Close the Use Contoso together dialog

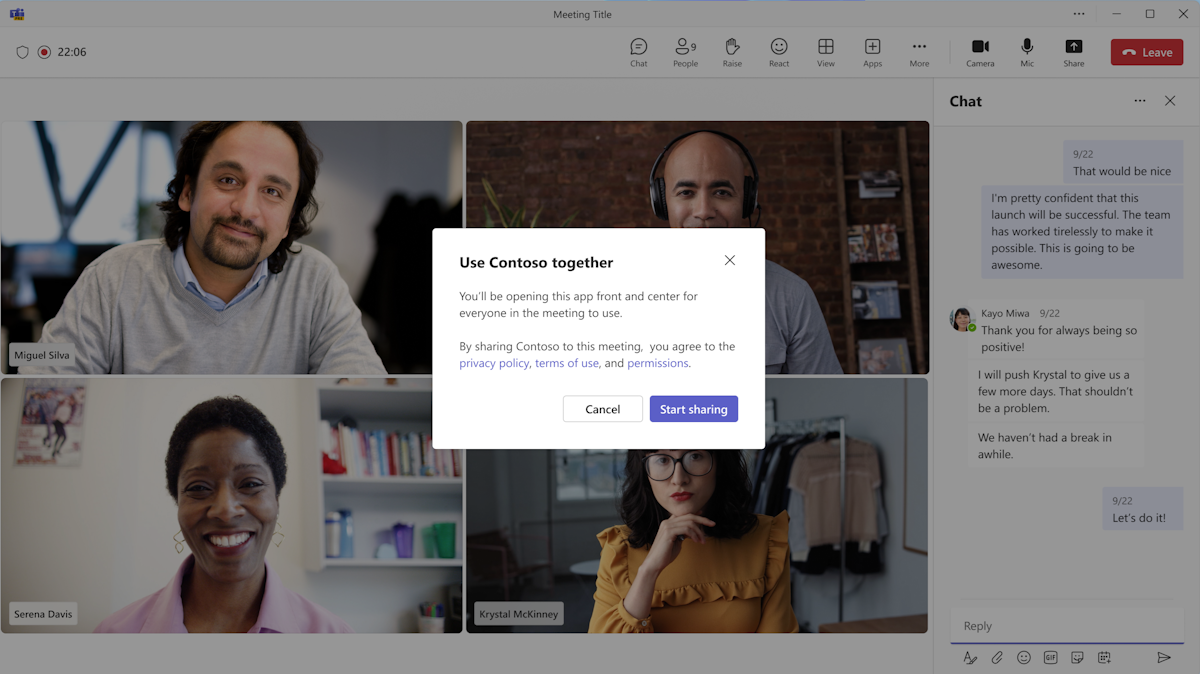tap(730, 260)
